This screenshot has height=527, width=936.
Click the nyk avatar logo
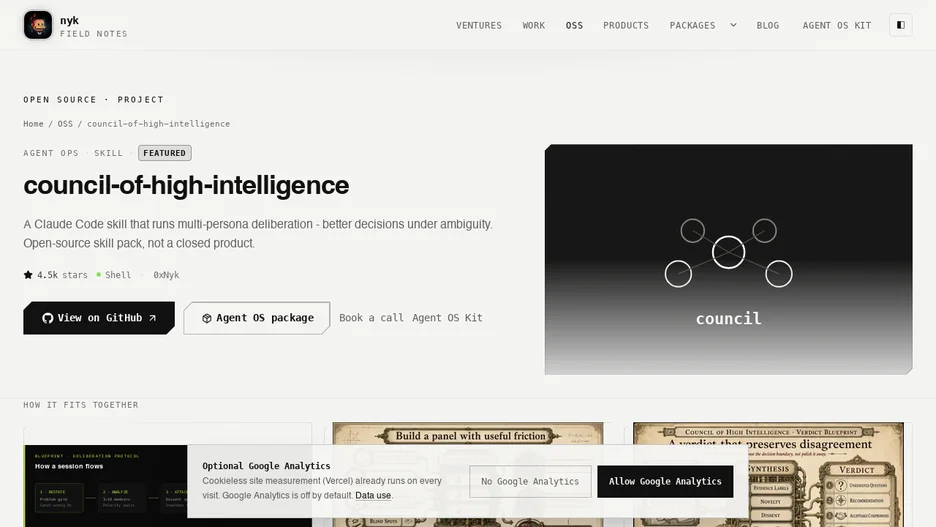tap(38, 25)
